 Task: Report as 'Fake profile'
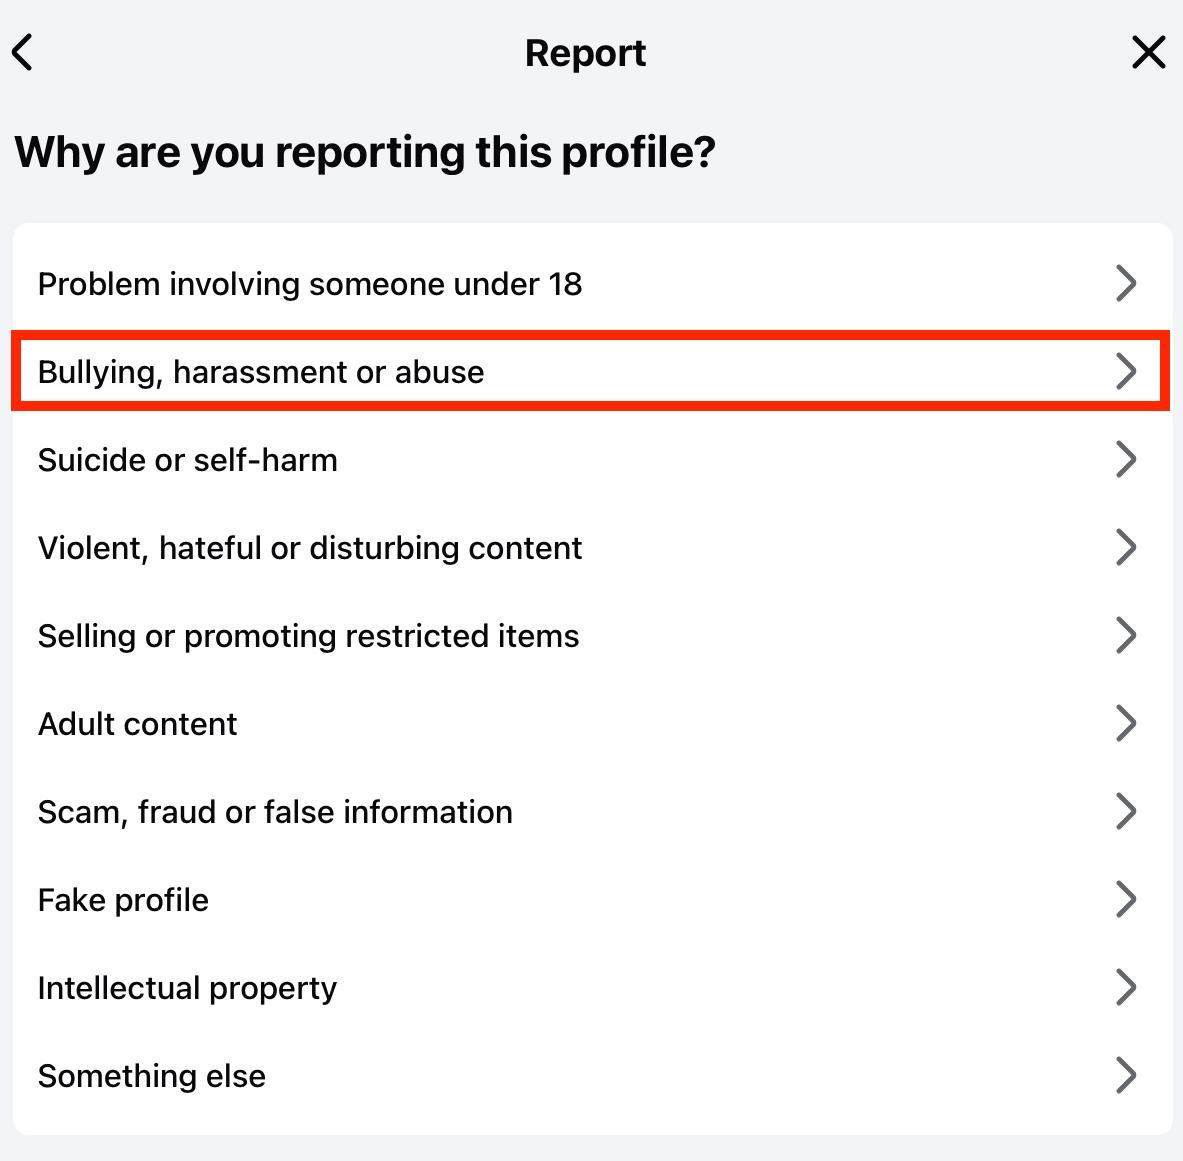pyautogui.click(x=124, y=900)
